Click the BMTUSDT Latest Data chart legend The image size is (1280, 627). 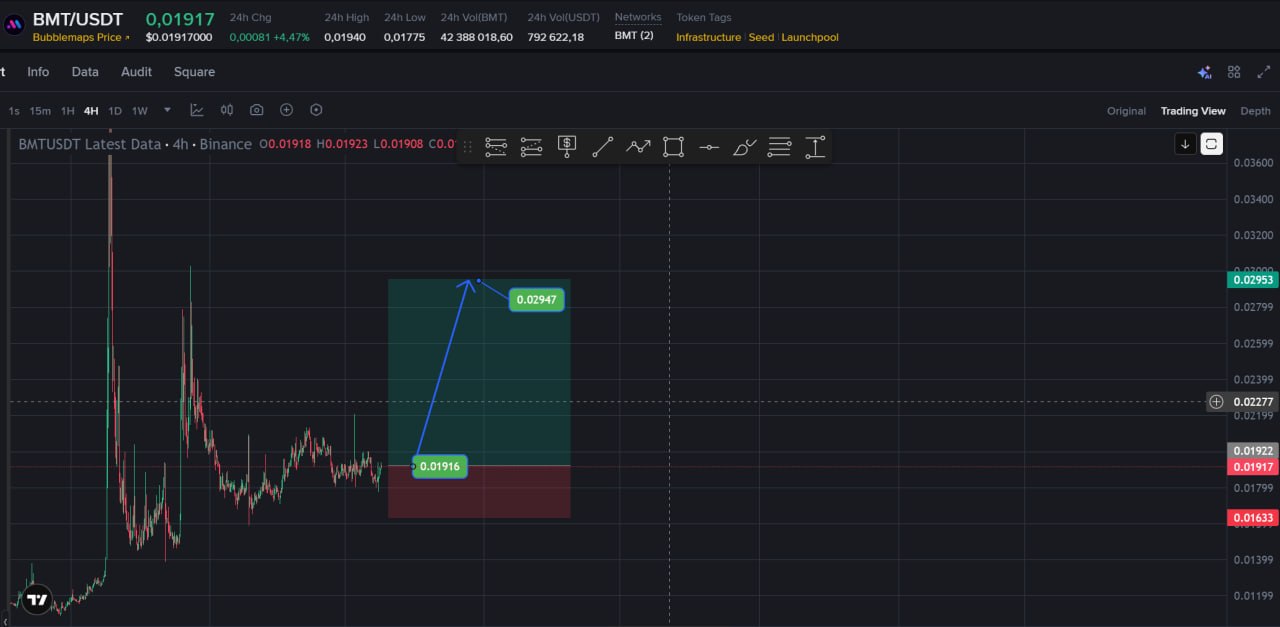coord(135,144)
